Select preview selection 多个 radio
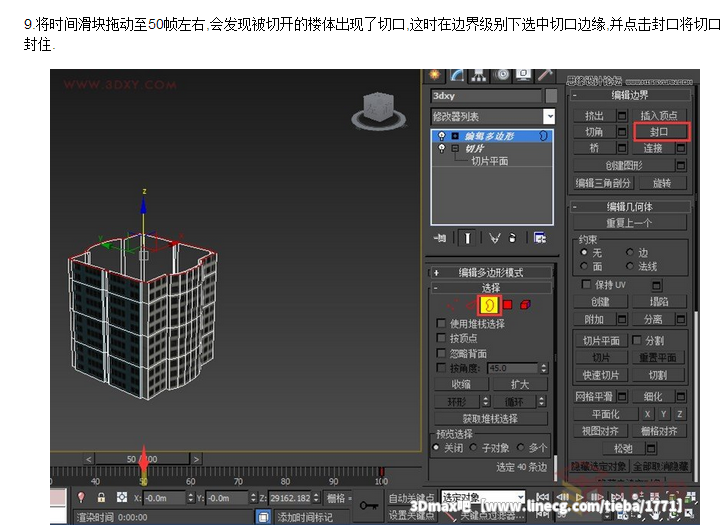 [x=520, y=447]
